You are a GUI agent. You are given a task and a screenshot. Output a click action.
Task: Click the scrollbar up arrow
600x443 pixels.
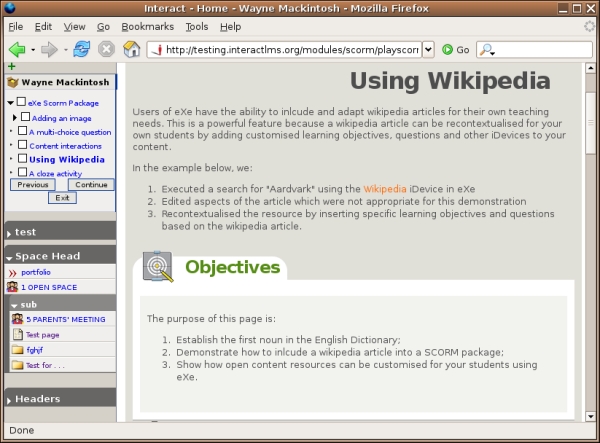(590, 68)
